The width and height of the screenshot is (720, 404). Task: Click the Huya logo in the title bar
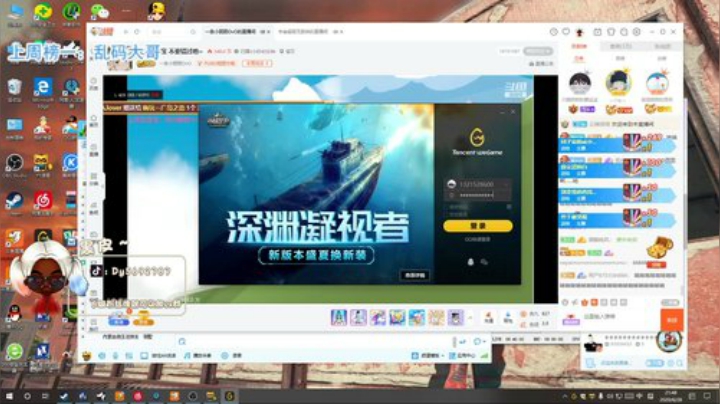(x=102, y=32)
